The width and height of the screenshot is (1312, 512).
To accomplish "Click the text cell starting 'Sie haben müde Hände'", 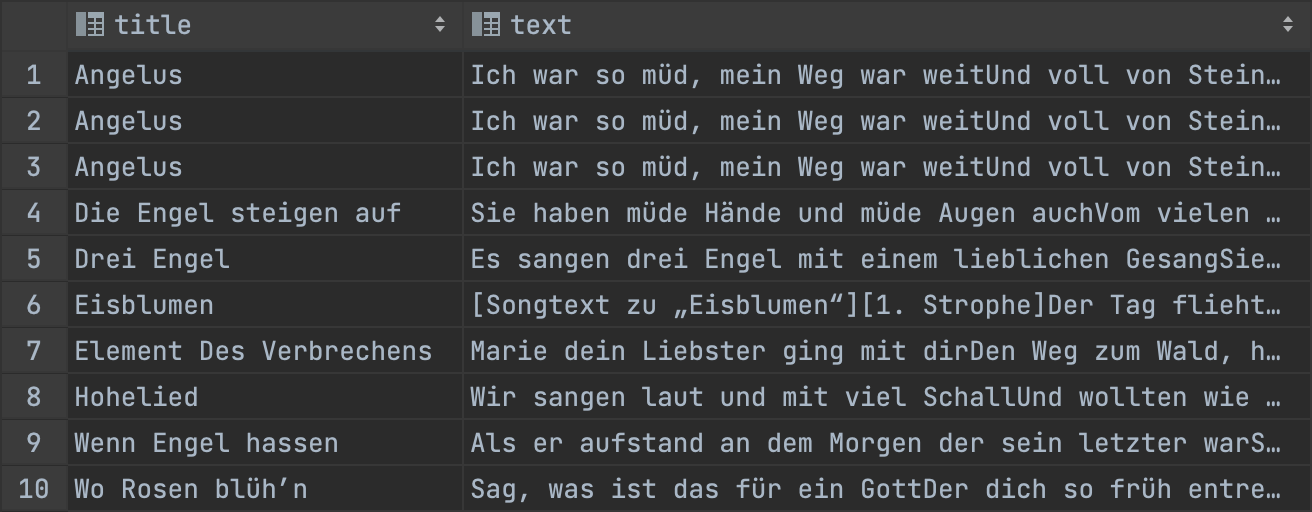I will (x=875, y=213).
